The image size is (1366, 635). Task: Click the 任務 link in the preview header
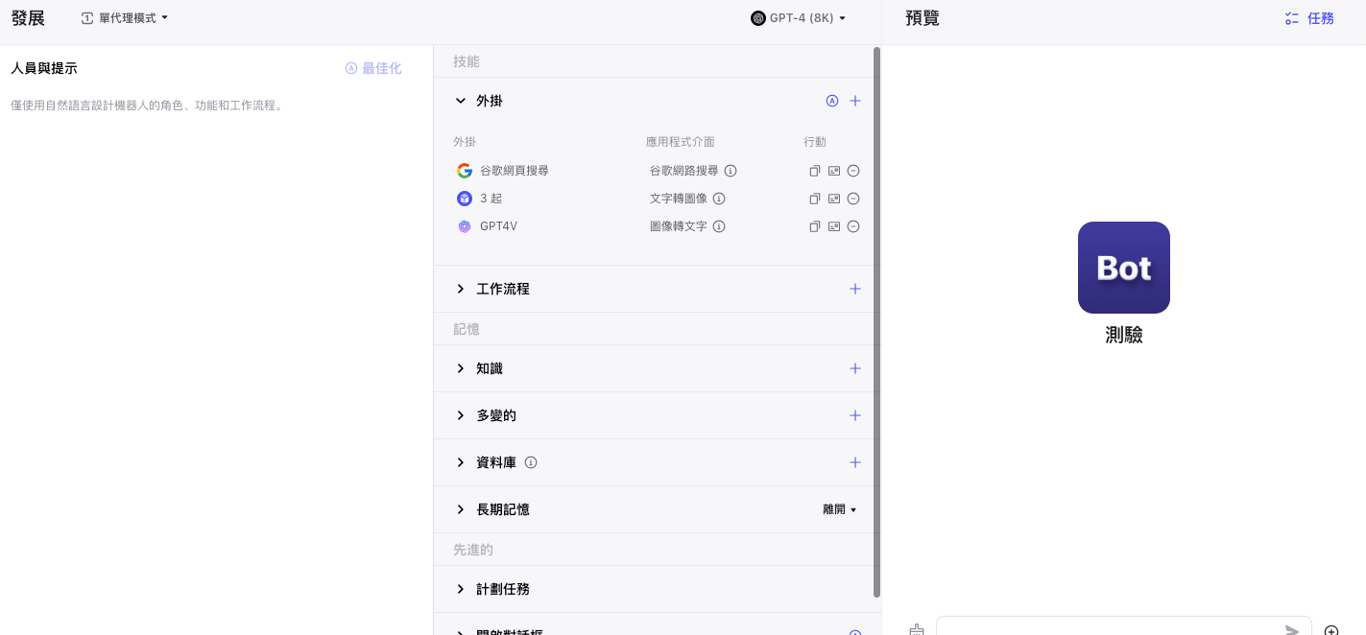click(x=1309, y=18)
